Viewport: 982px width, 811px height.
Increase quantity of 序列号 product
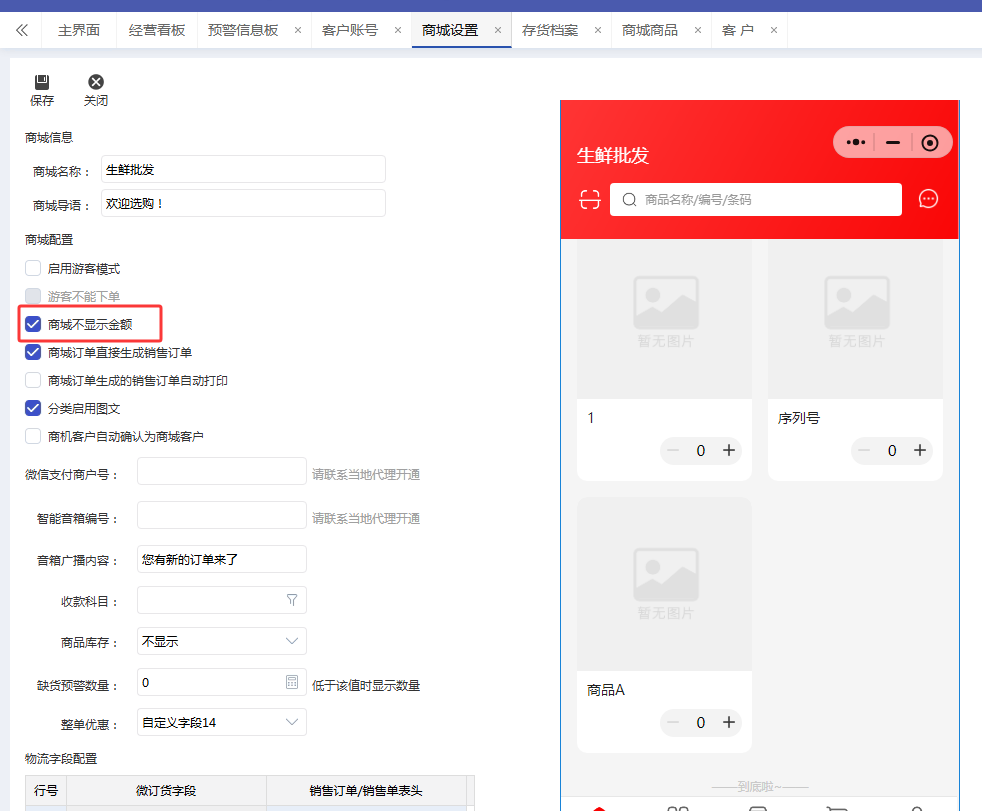[920, 451]
